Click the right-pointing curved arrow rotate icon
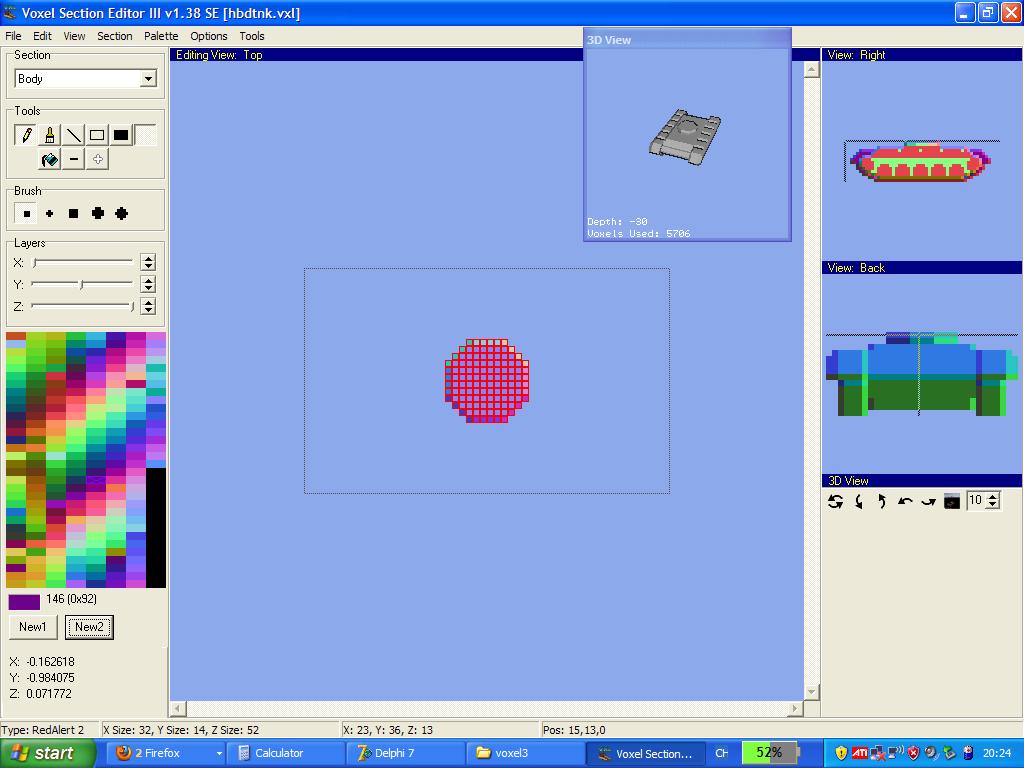 click(928, 502)
